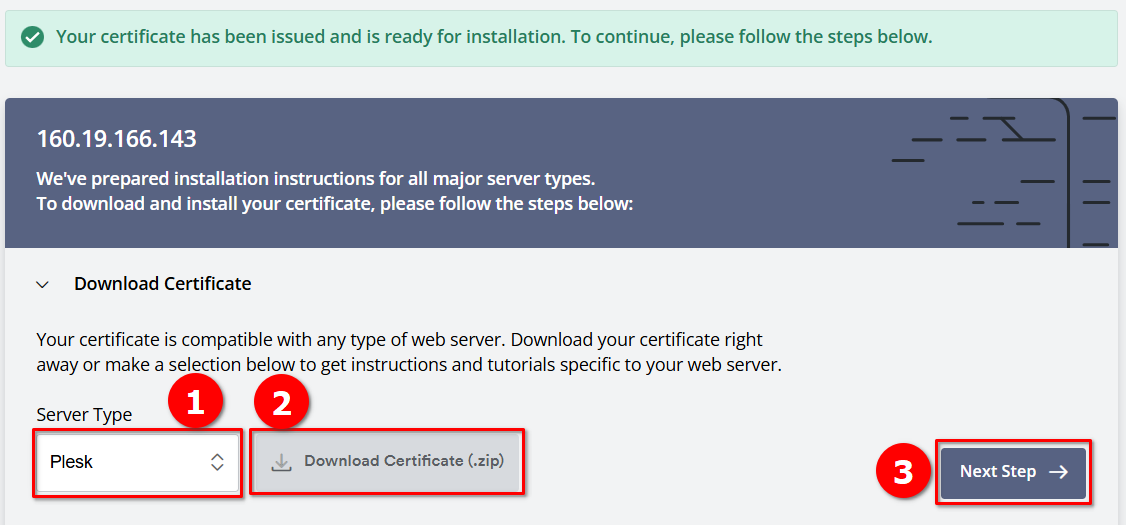The width and height of the screenshot is (1126, 525).
Task: Click the 'To download and install your certificate' line
Action: (x=335, y=204)
